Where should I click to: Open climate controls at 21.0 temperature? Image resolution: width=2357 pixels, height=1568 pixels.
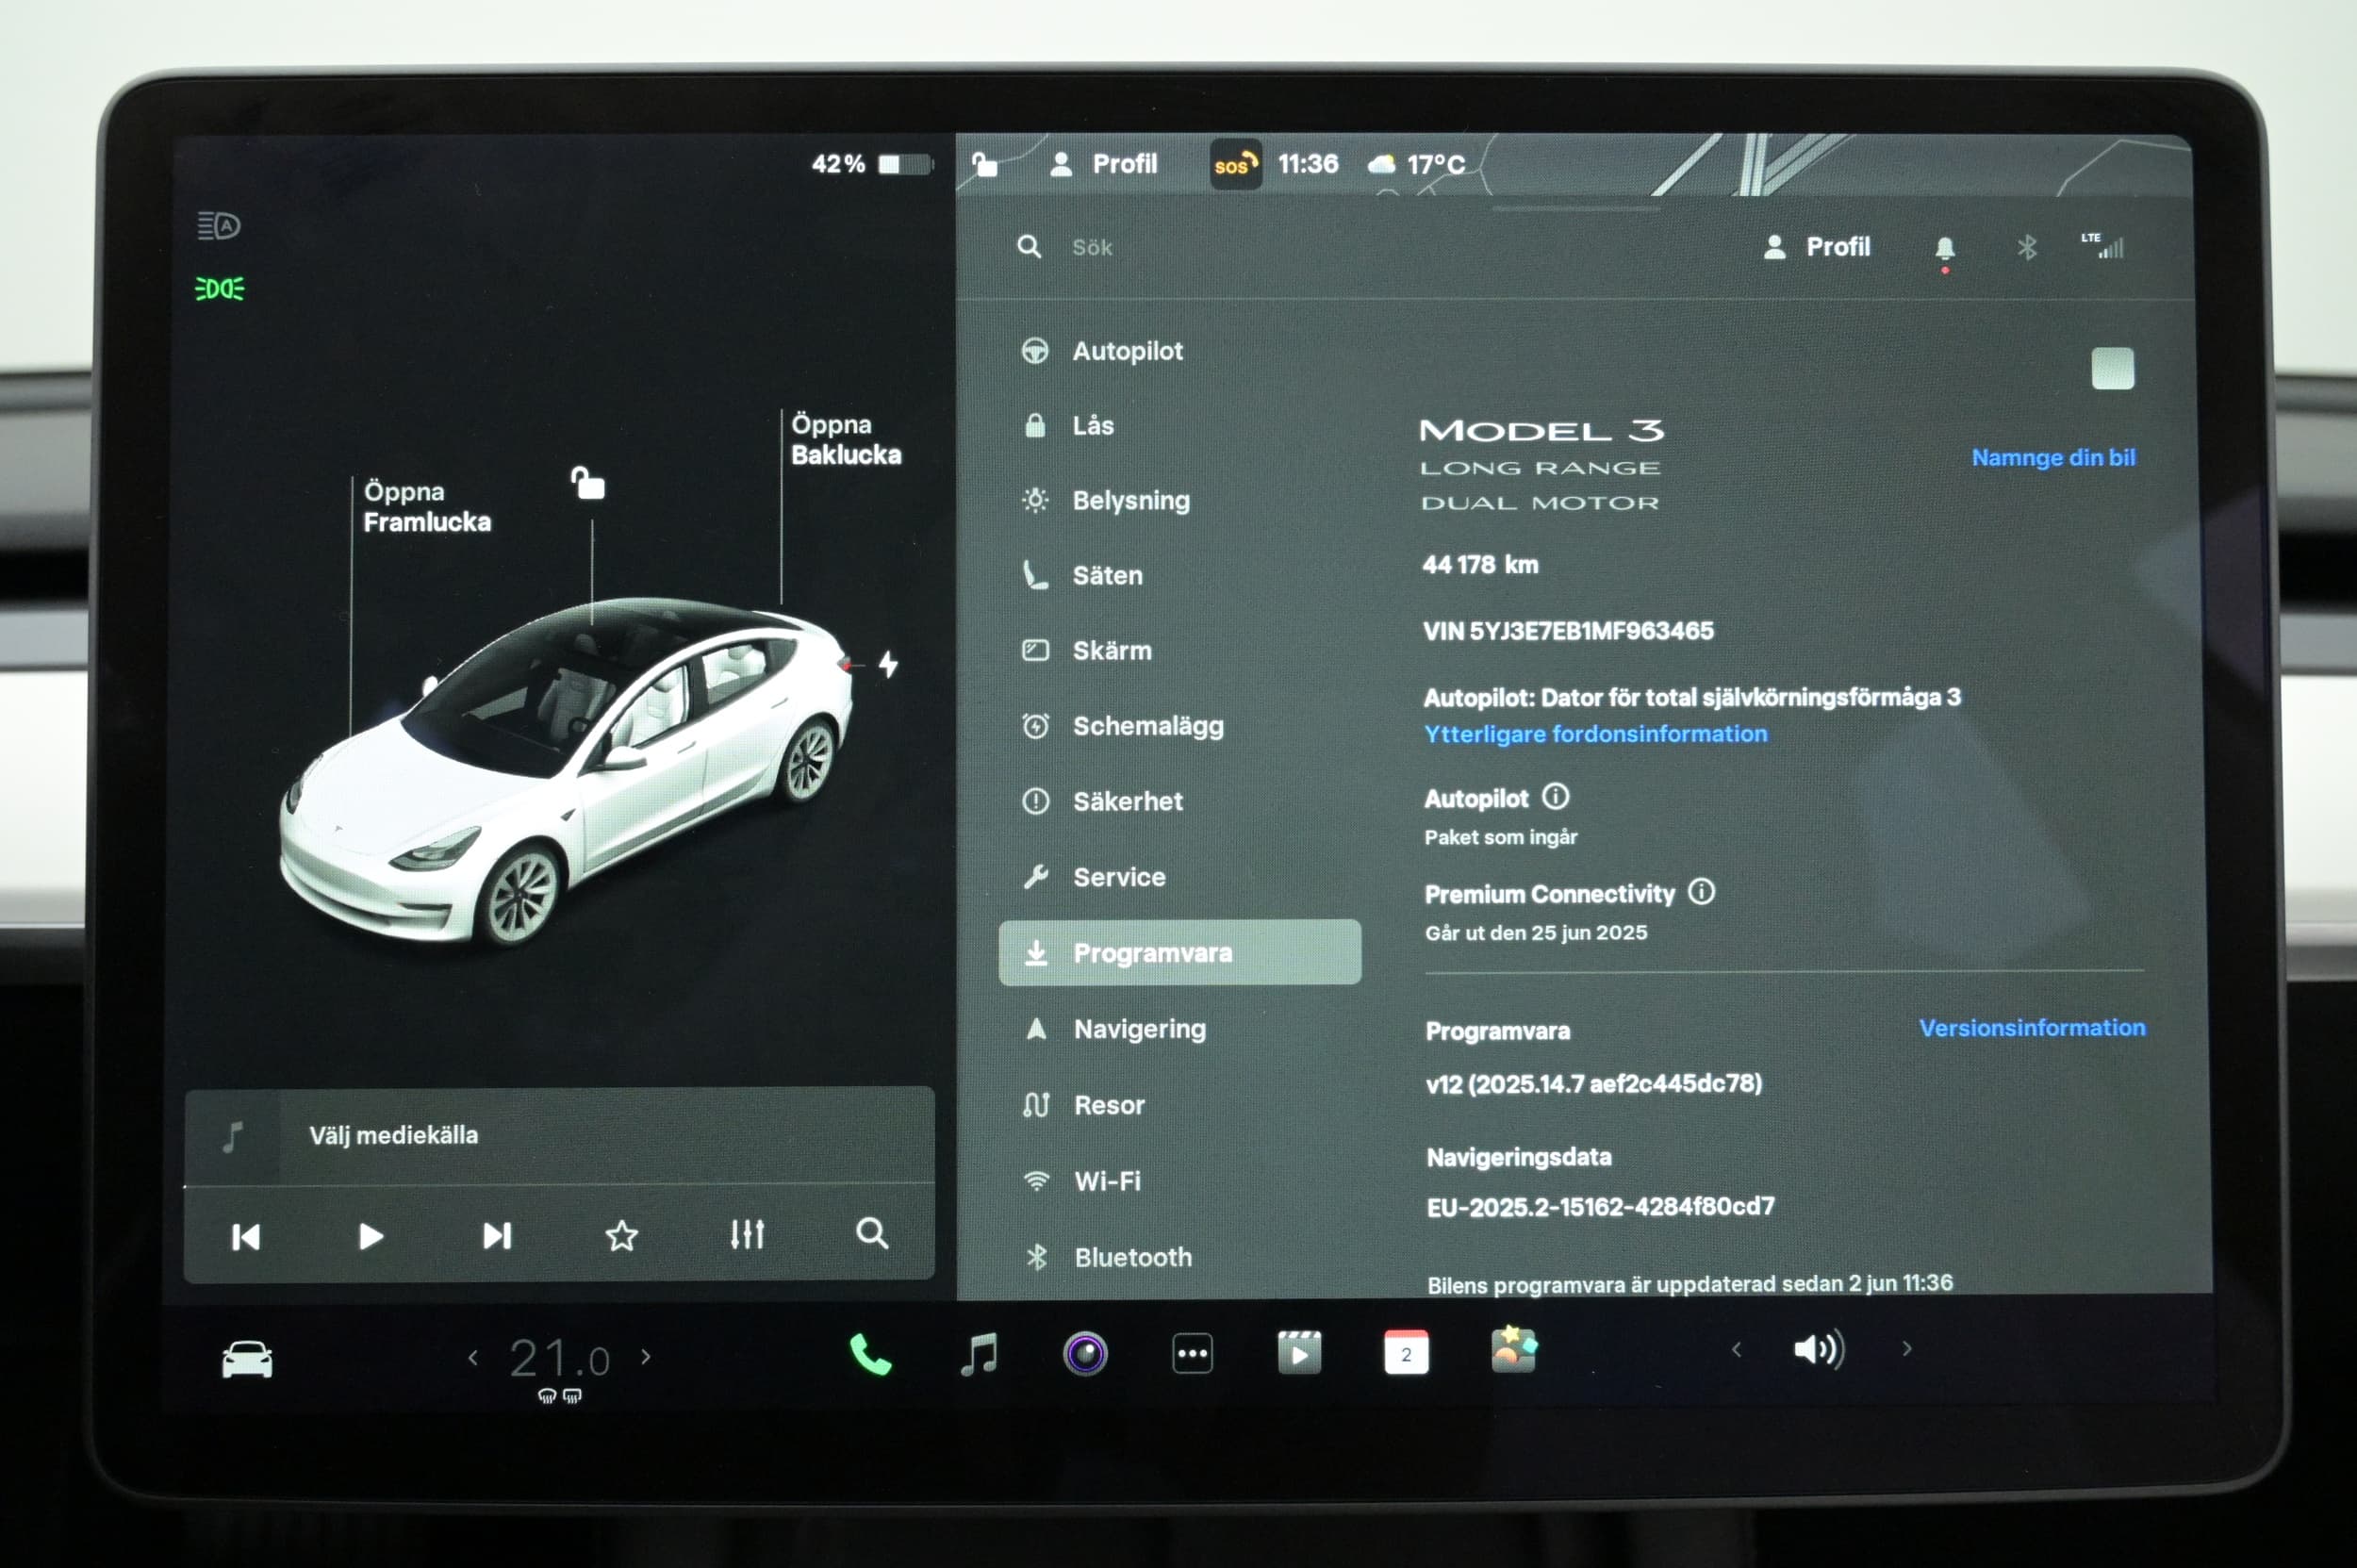point(559,1359)
